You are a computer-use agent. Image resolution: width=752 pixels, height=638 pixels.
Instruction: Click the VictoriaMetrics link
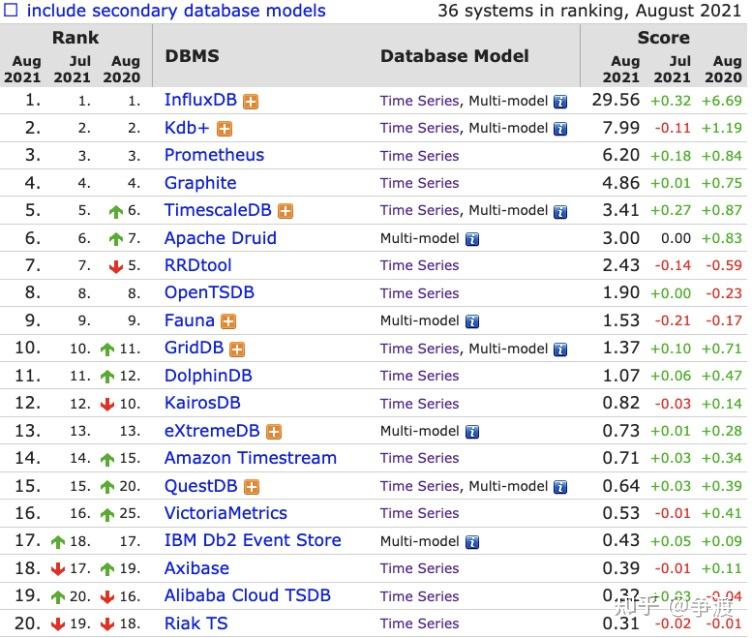[225, 513]
